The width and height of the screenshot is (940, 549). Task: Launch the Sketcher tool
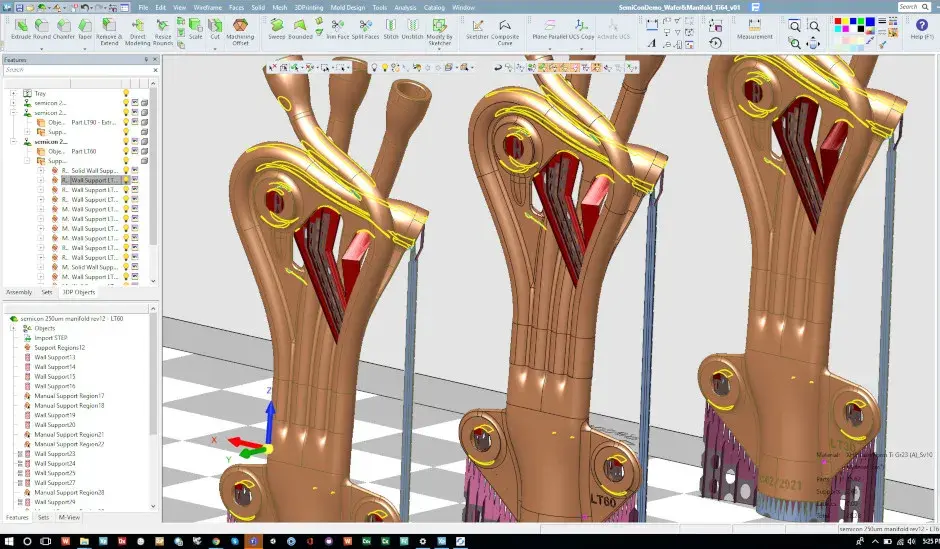pos(477,28)
